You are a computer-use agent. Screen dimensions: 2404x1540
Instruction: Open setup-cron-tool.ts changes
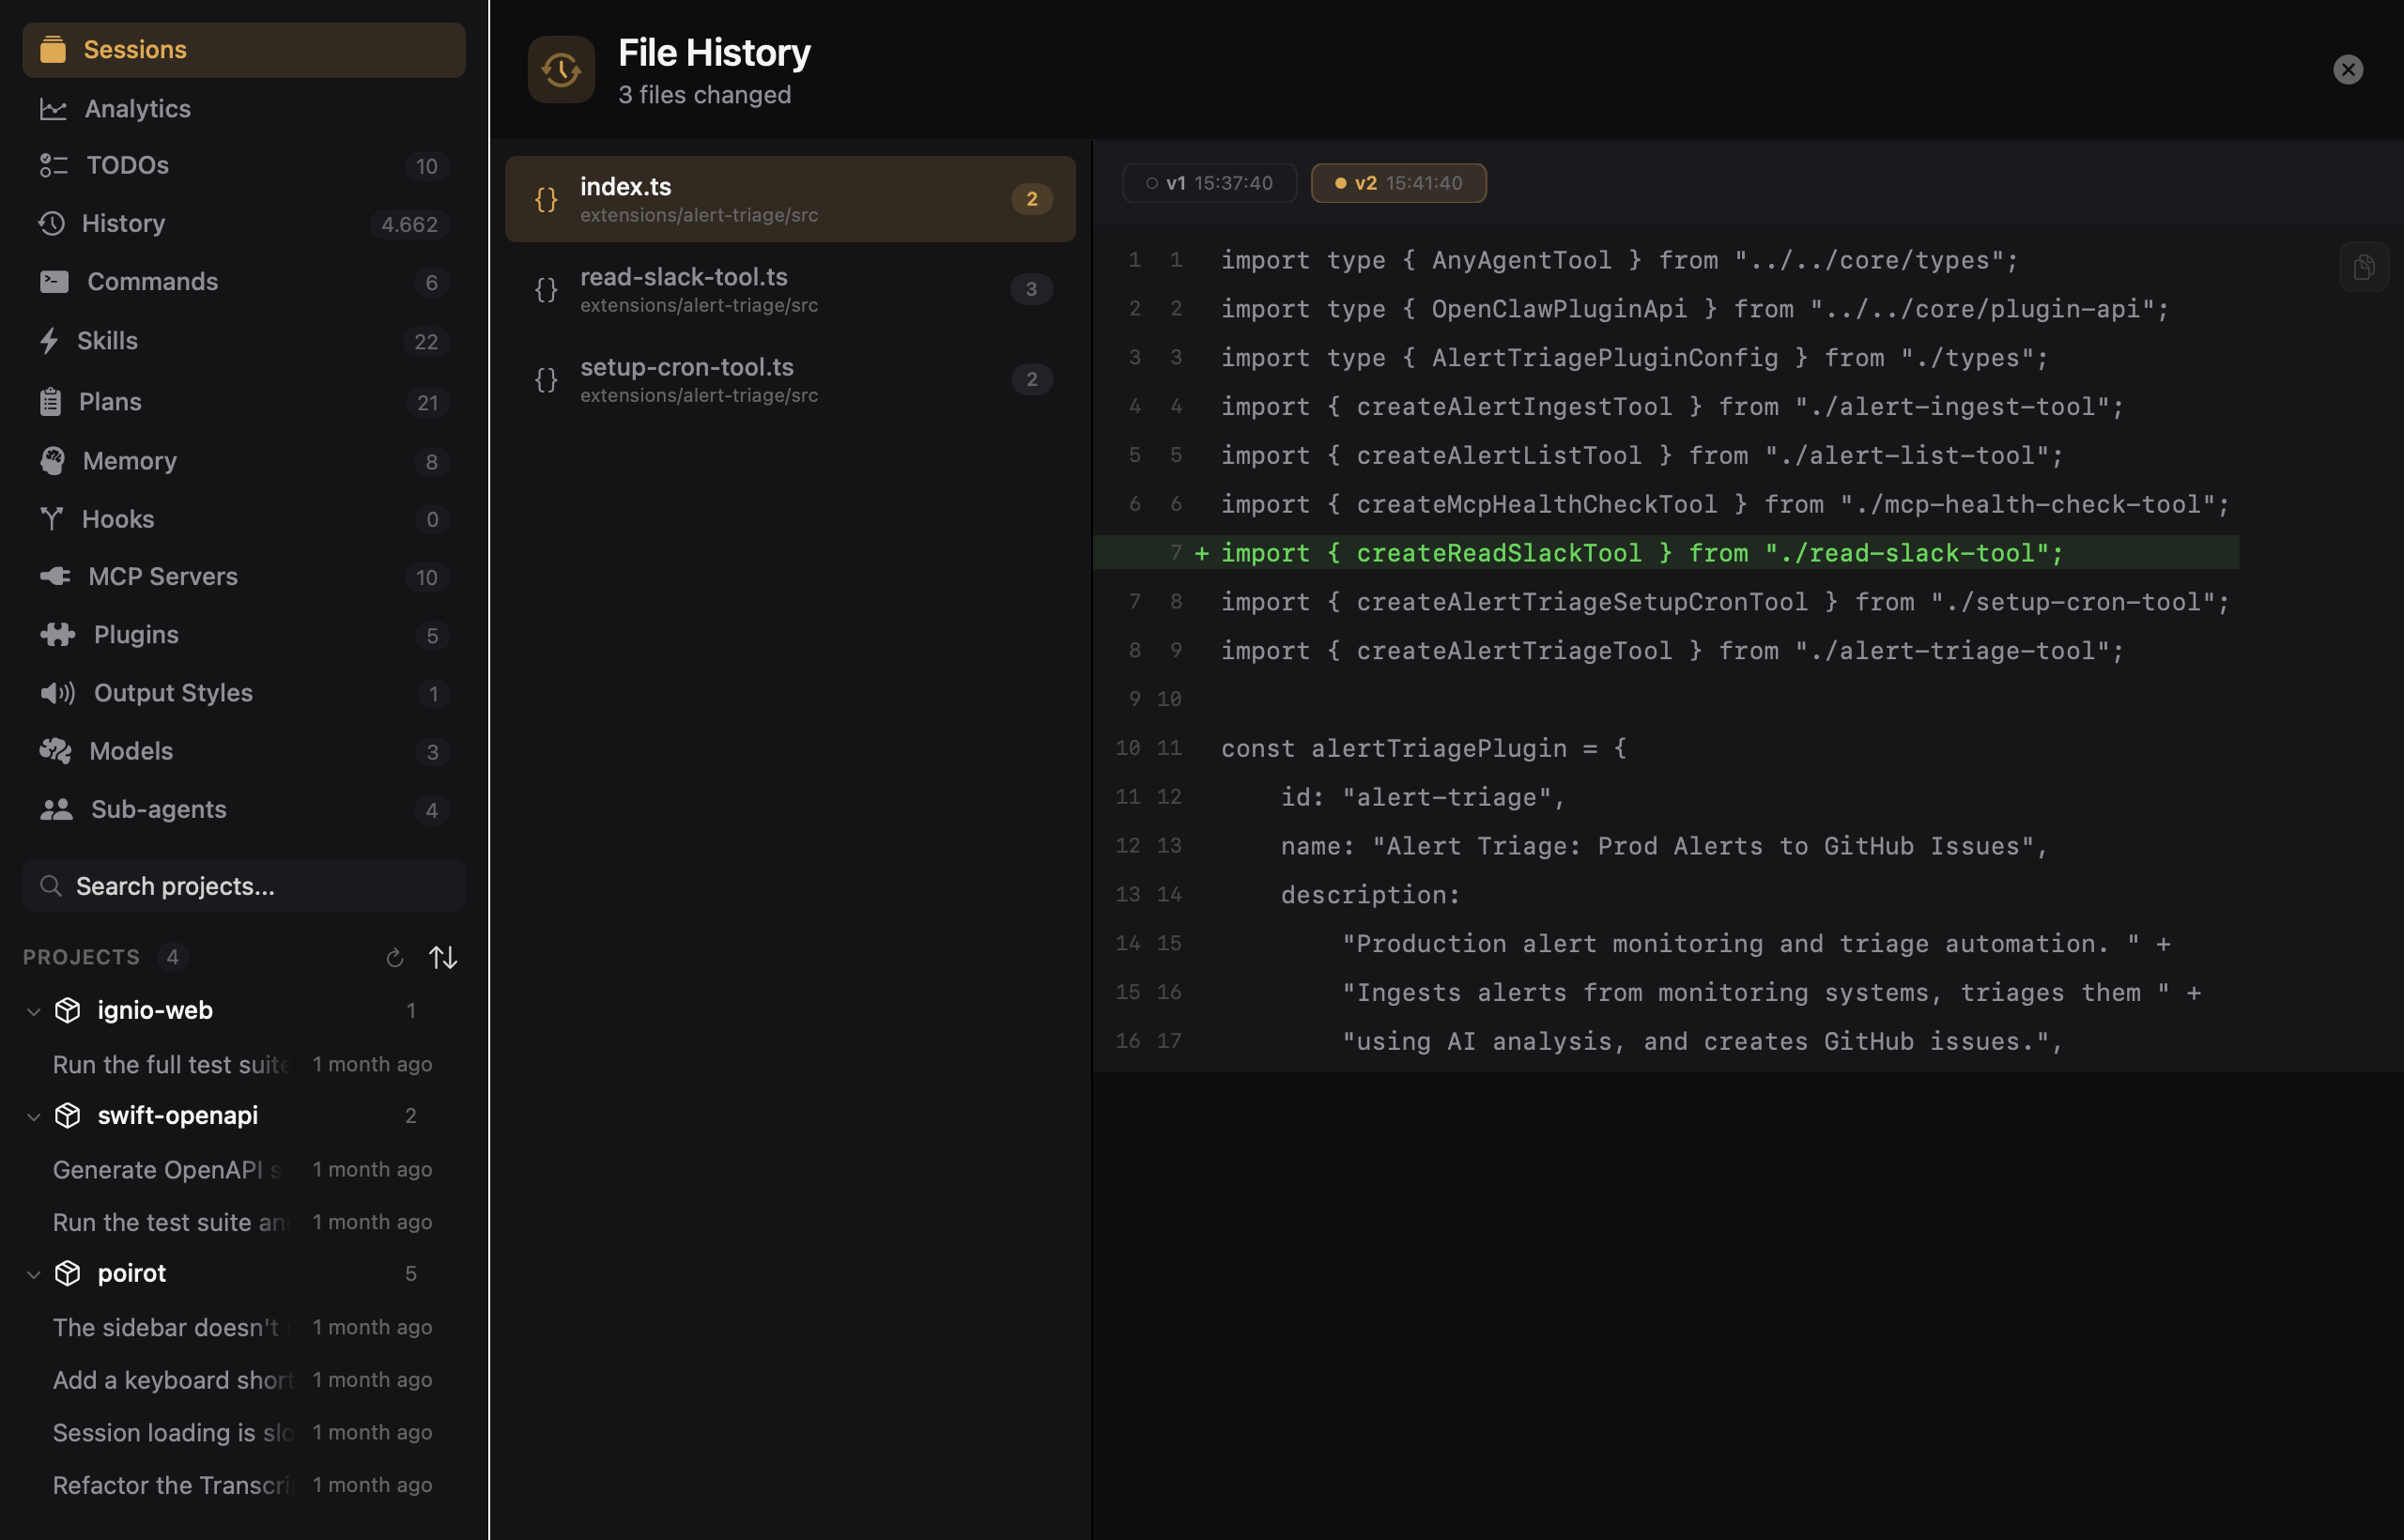(789, 379)
